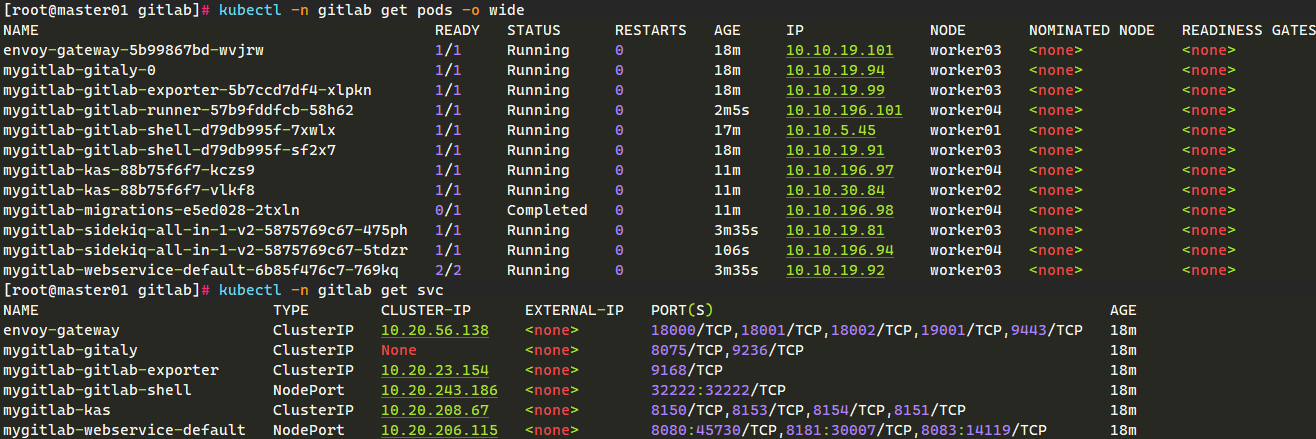Click pod IP 10.10.30.84
Viewport: 1316px width, 439px height.
pyautogui.click(x=836, y=190)
